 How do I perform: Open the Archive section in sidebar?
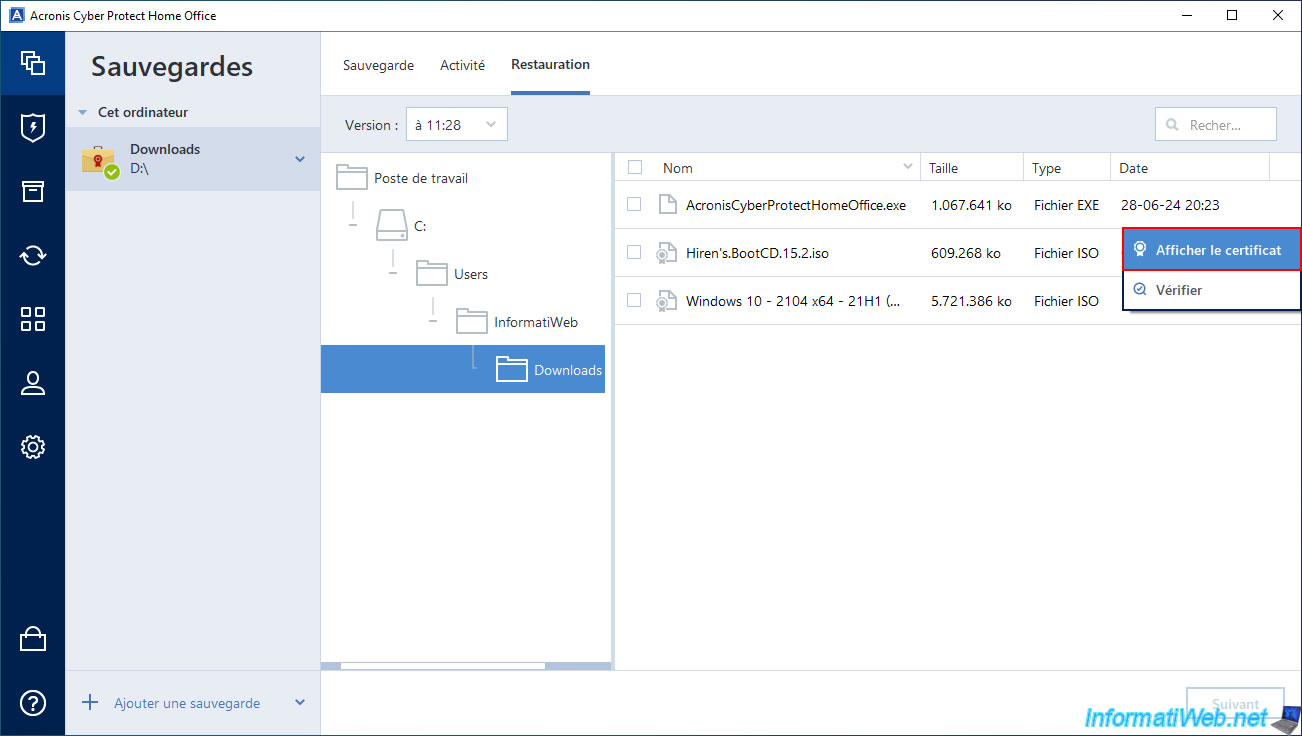click(33, 191)
